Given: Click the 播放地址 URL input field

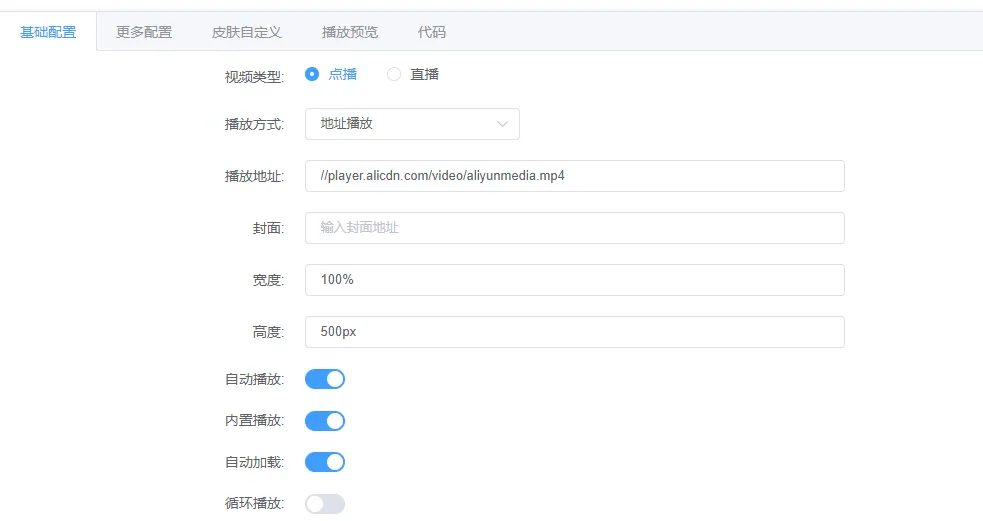Looking at the screenshot, I should coord(574,176).
